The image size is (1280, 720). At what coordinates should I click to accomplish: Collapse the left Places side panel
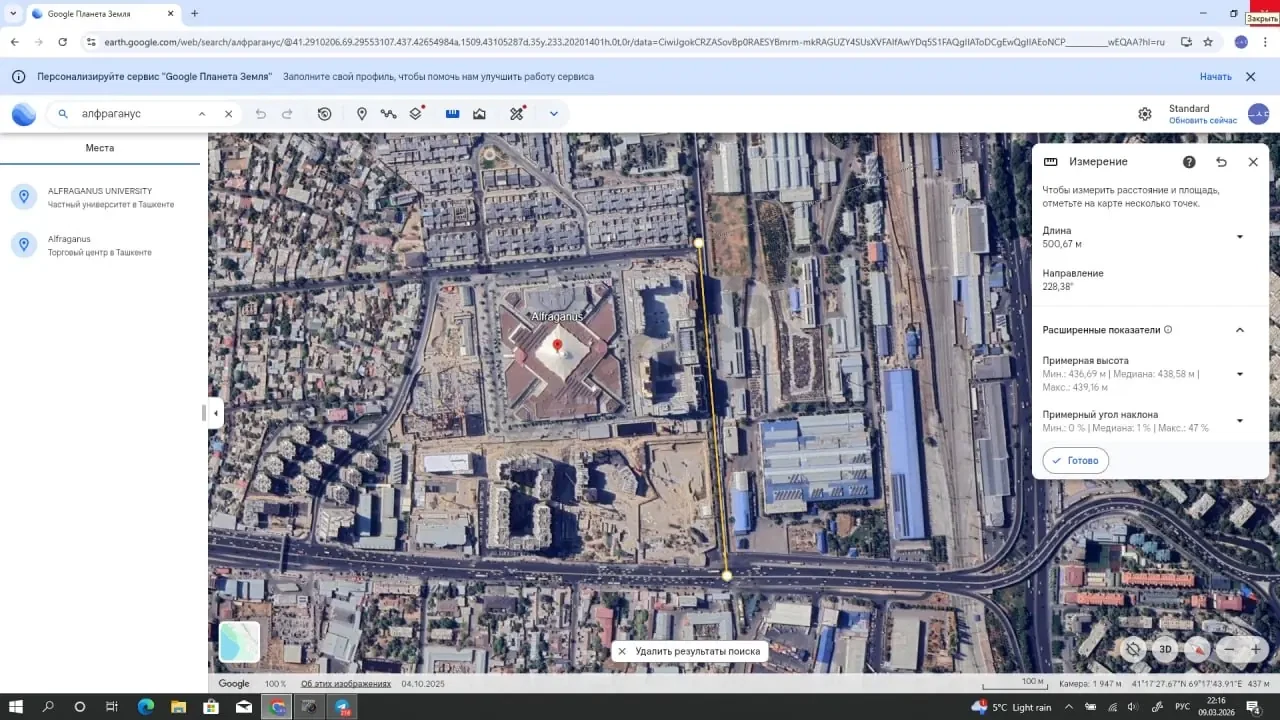215,413
